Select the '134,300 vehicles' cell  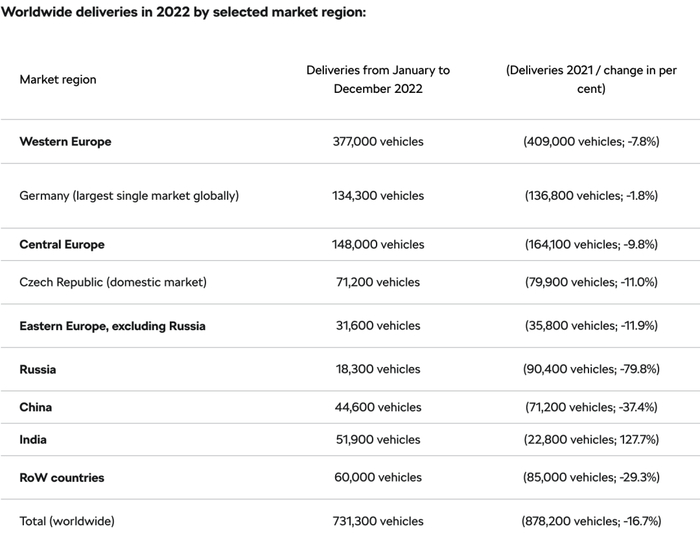coord(378,196)
